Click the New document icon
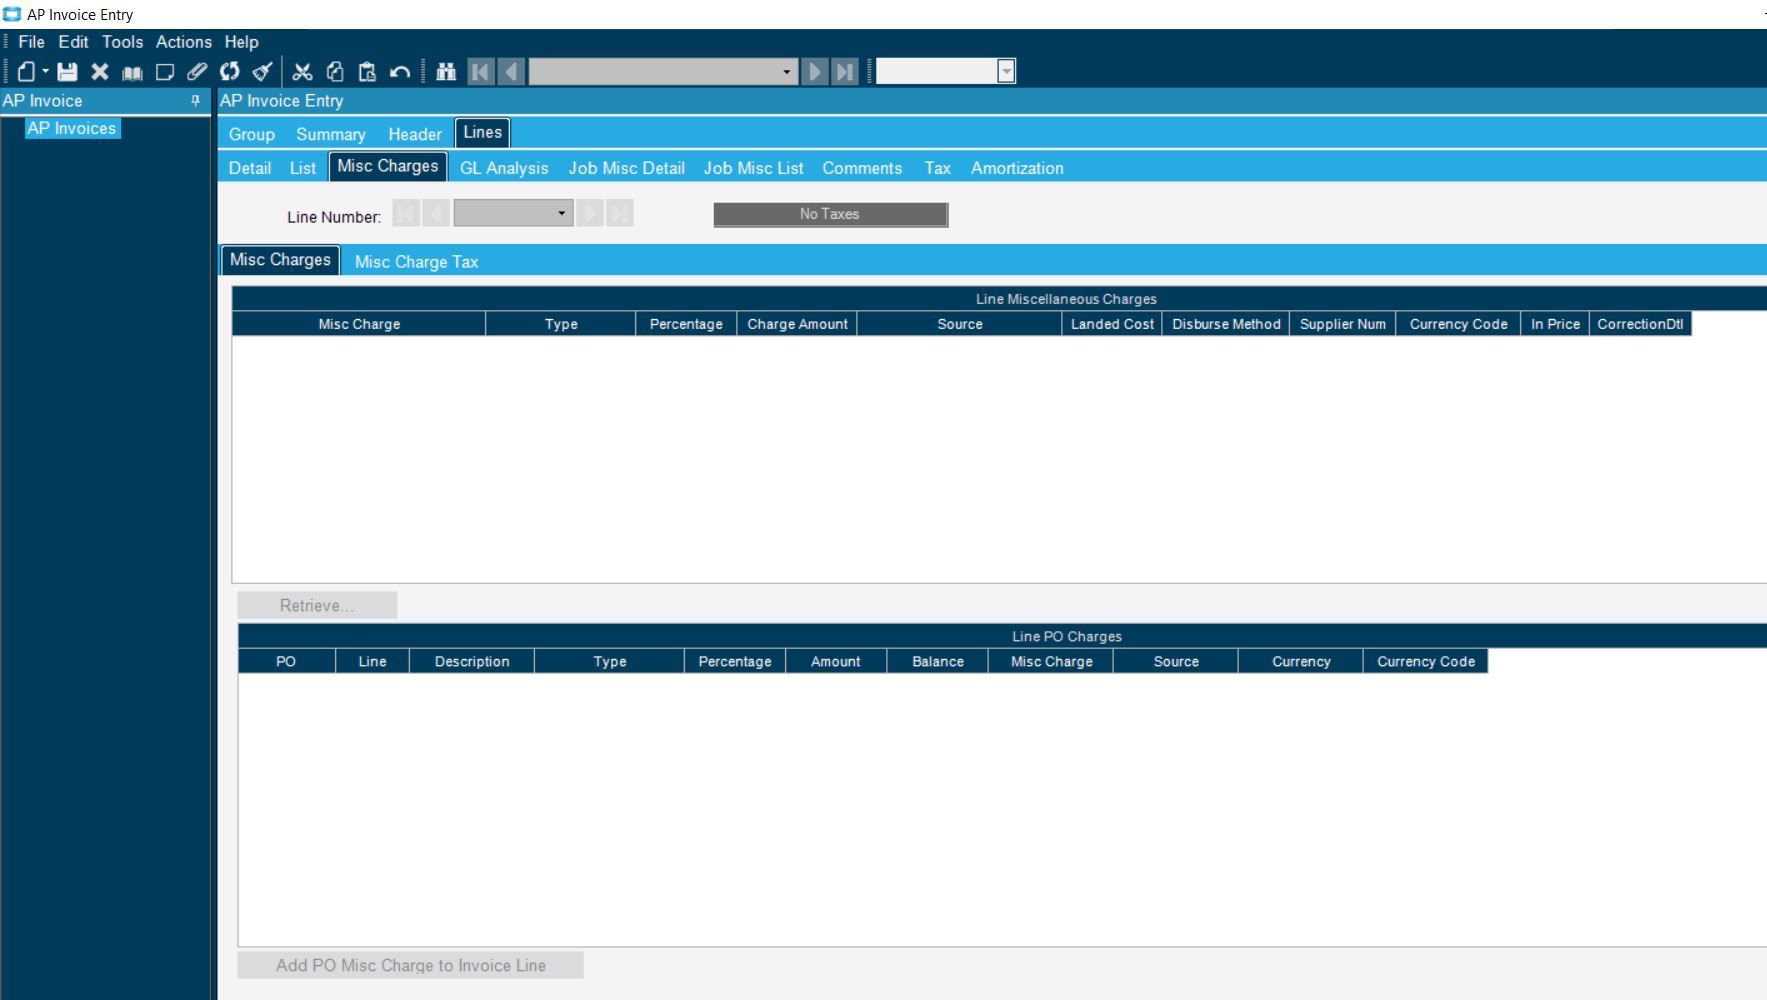 pyautogui.click(x=27, y=71)
